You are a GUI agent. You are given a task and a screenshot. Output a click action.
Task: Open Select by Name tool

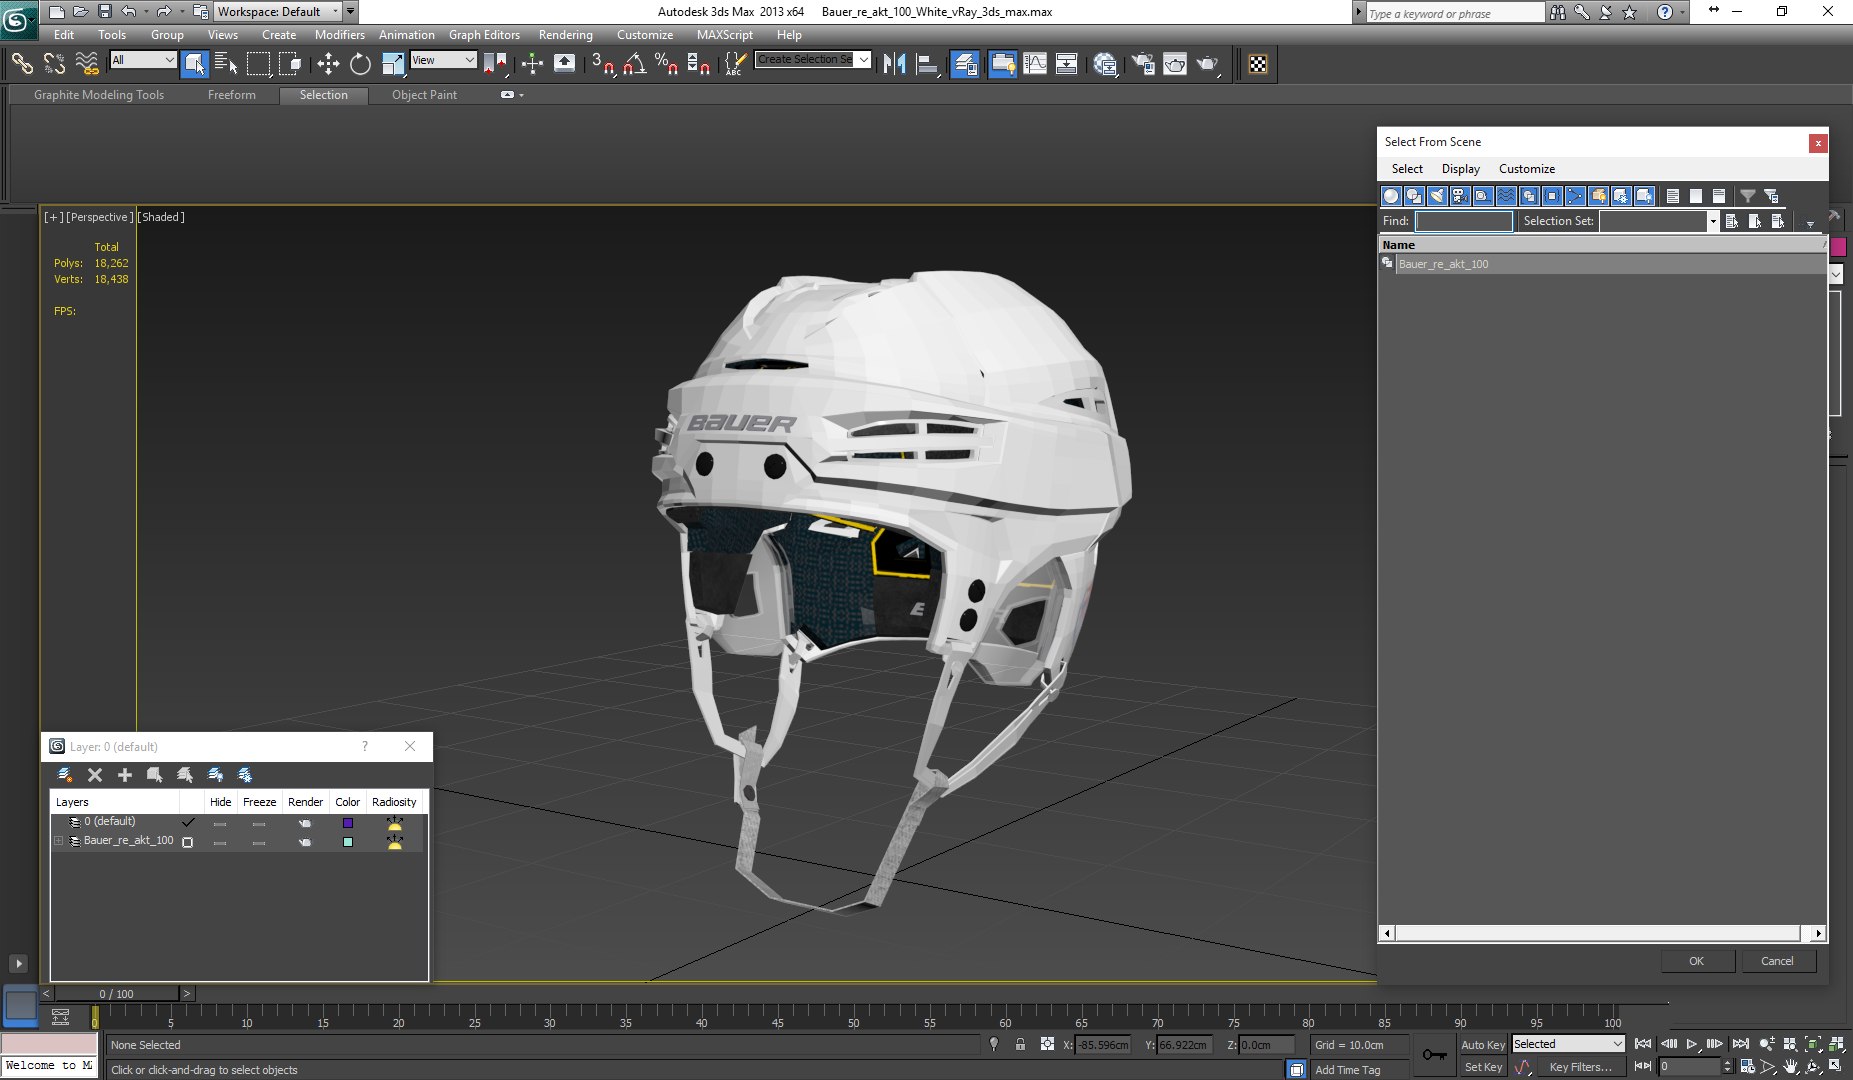tap(226, 64)
